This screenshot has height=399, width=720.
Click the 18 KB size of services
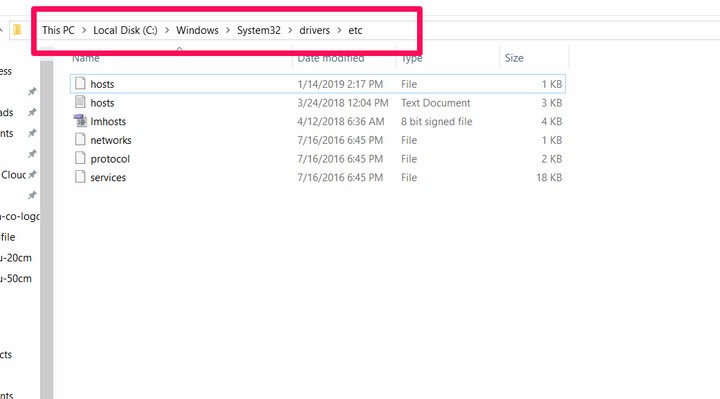549,177
